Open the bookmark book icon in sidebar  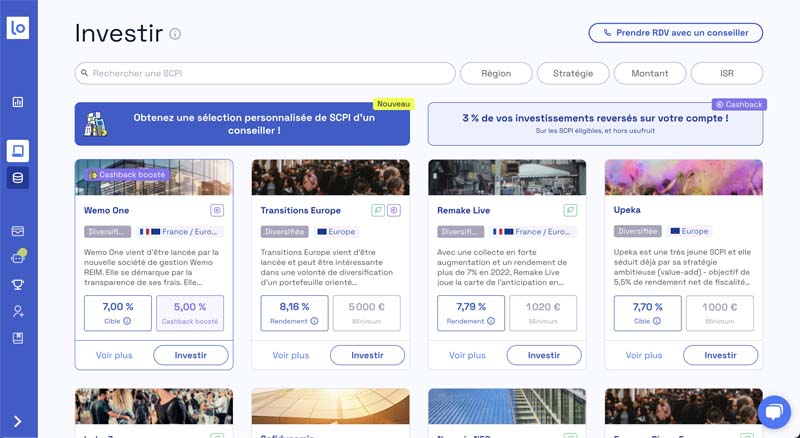pos(18,338)
